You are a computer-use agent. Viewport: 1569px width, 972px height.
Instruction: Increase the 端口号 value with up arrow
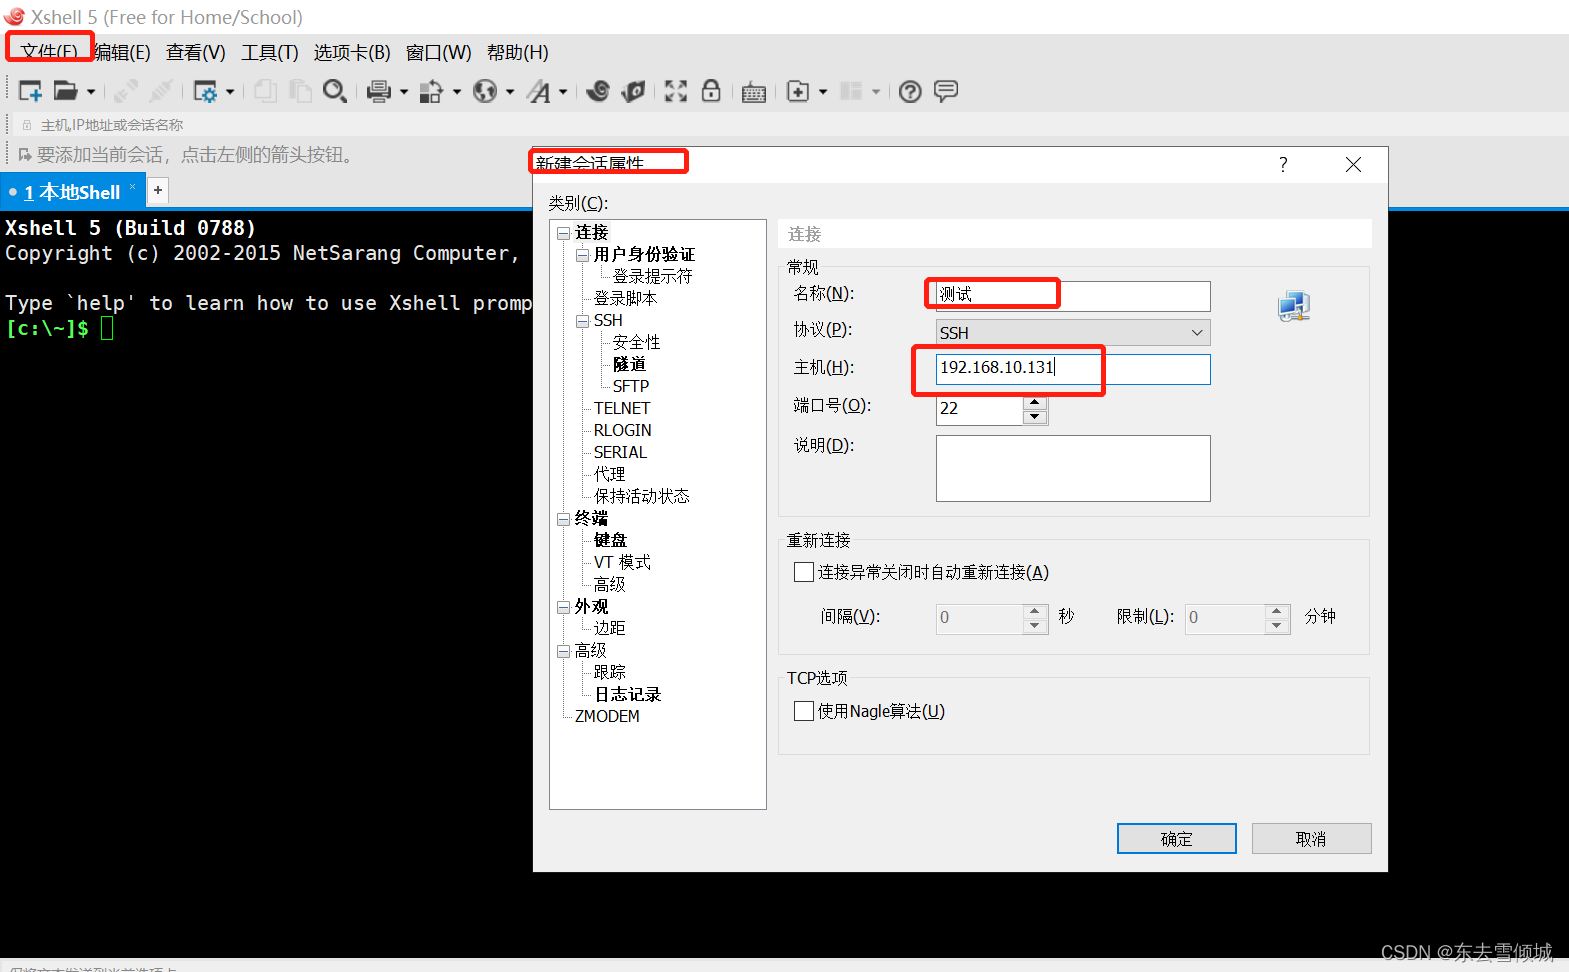pos(1035,402)
